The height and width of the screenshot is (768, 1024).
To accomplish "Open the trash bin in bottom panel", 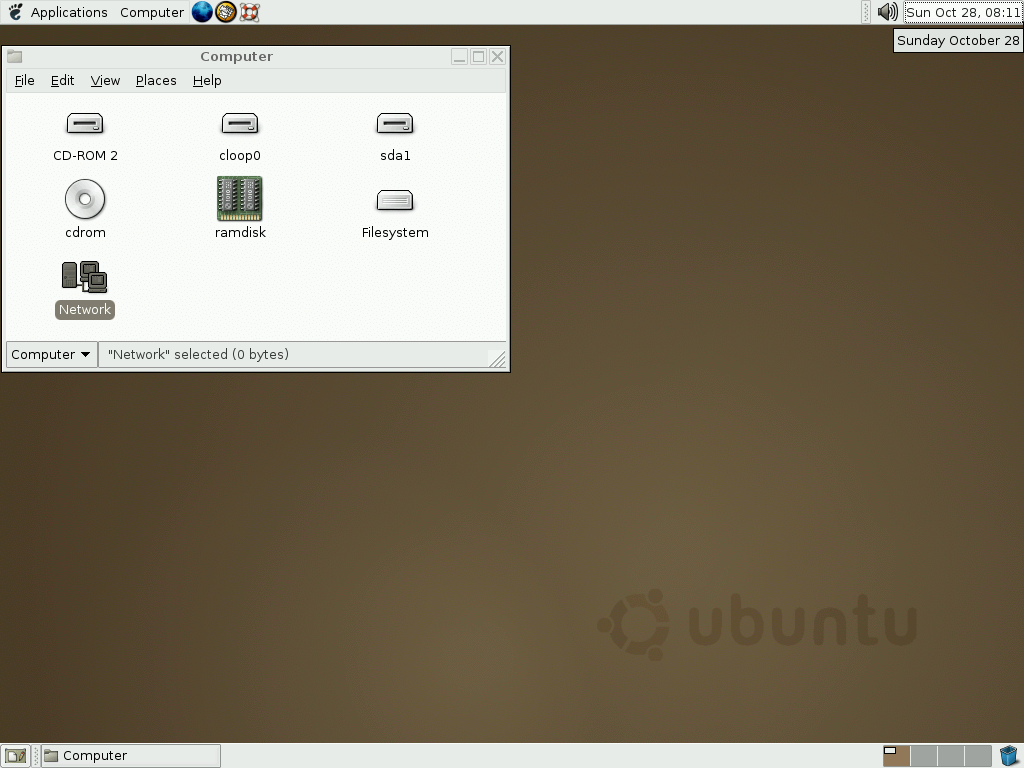I will pos(1008,755).
